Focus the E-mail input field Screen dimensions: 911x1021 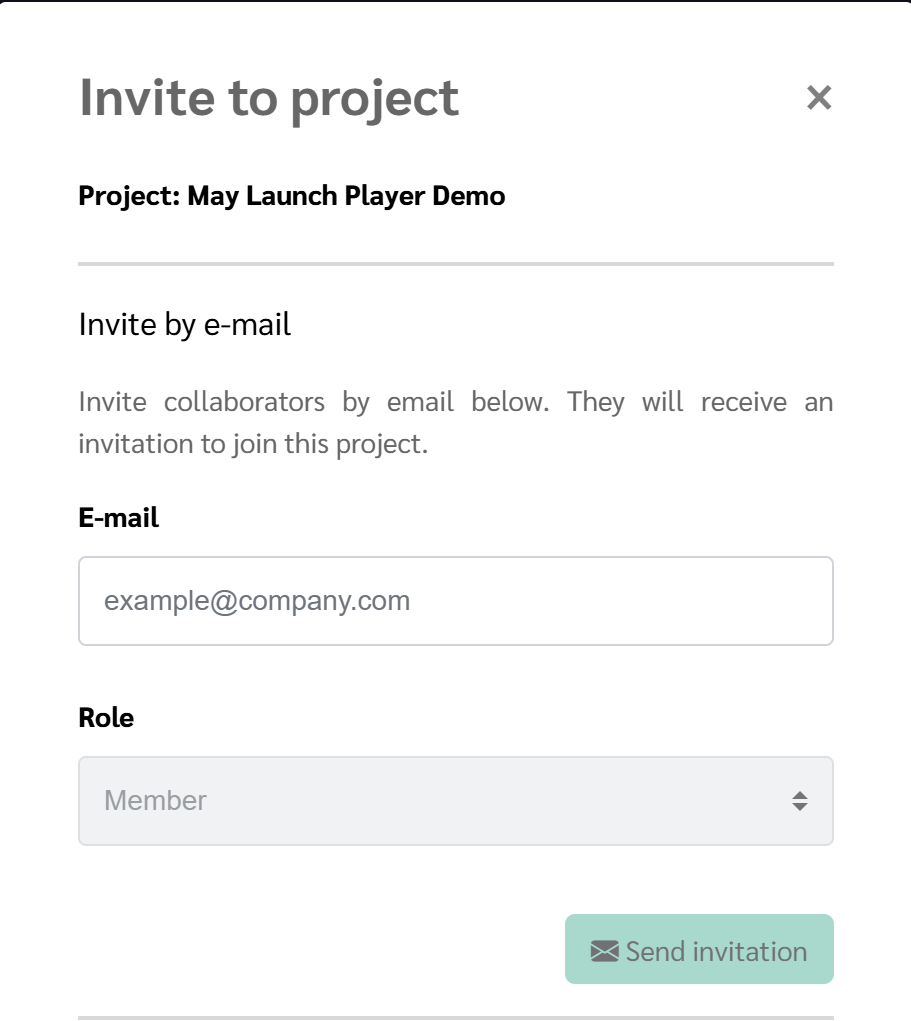click(456, 601)
